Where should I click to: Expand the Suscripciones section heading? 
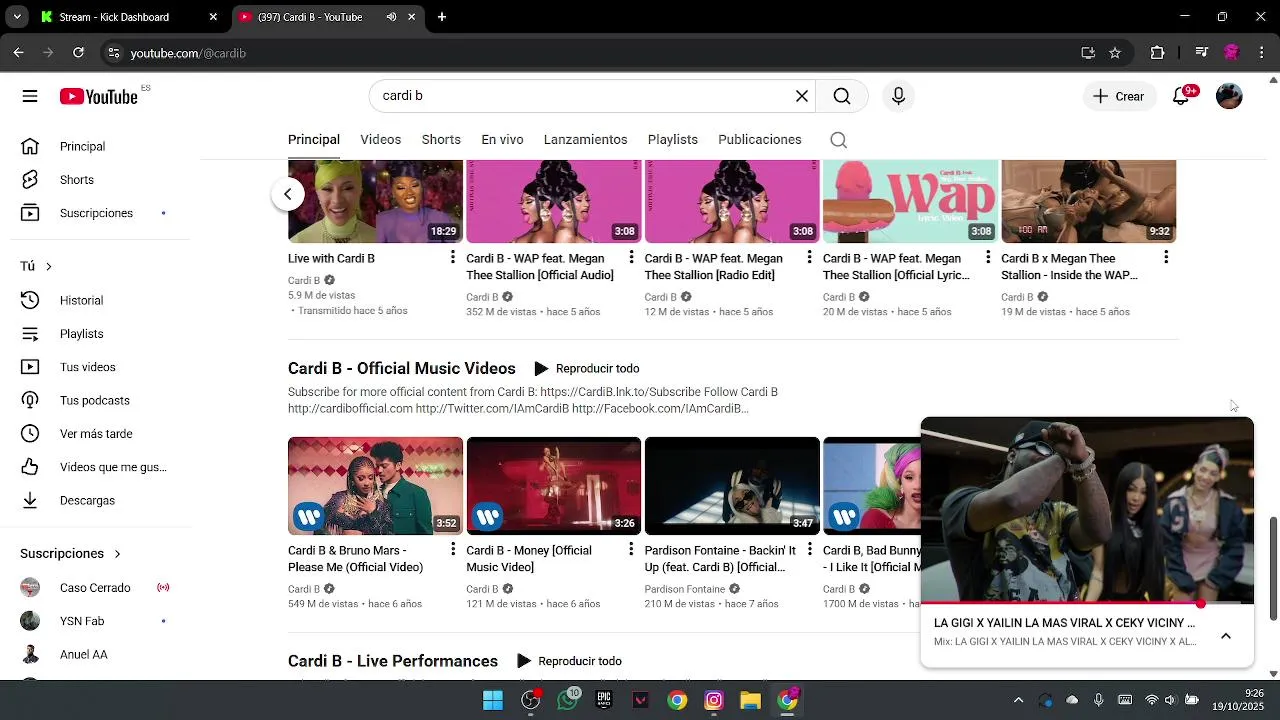pos(70,553)
